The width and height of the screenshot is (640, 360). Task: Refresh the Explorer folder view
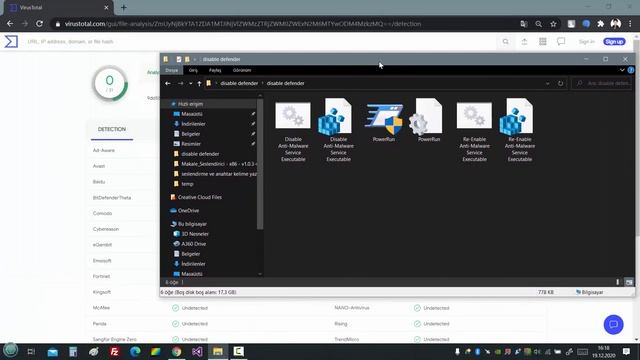tap(560, 83)
